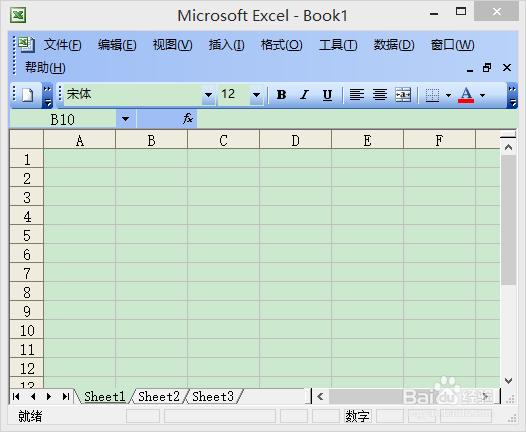Viewport: 526px width, 432px height.
Task: Go to last sheet tab arrow
Action: click(x=66, y=397)
